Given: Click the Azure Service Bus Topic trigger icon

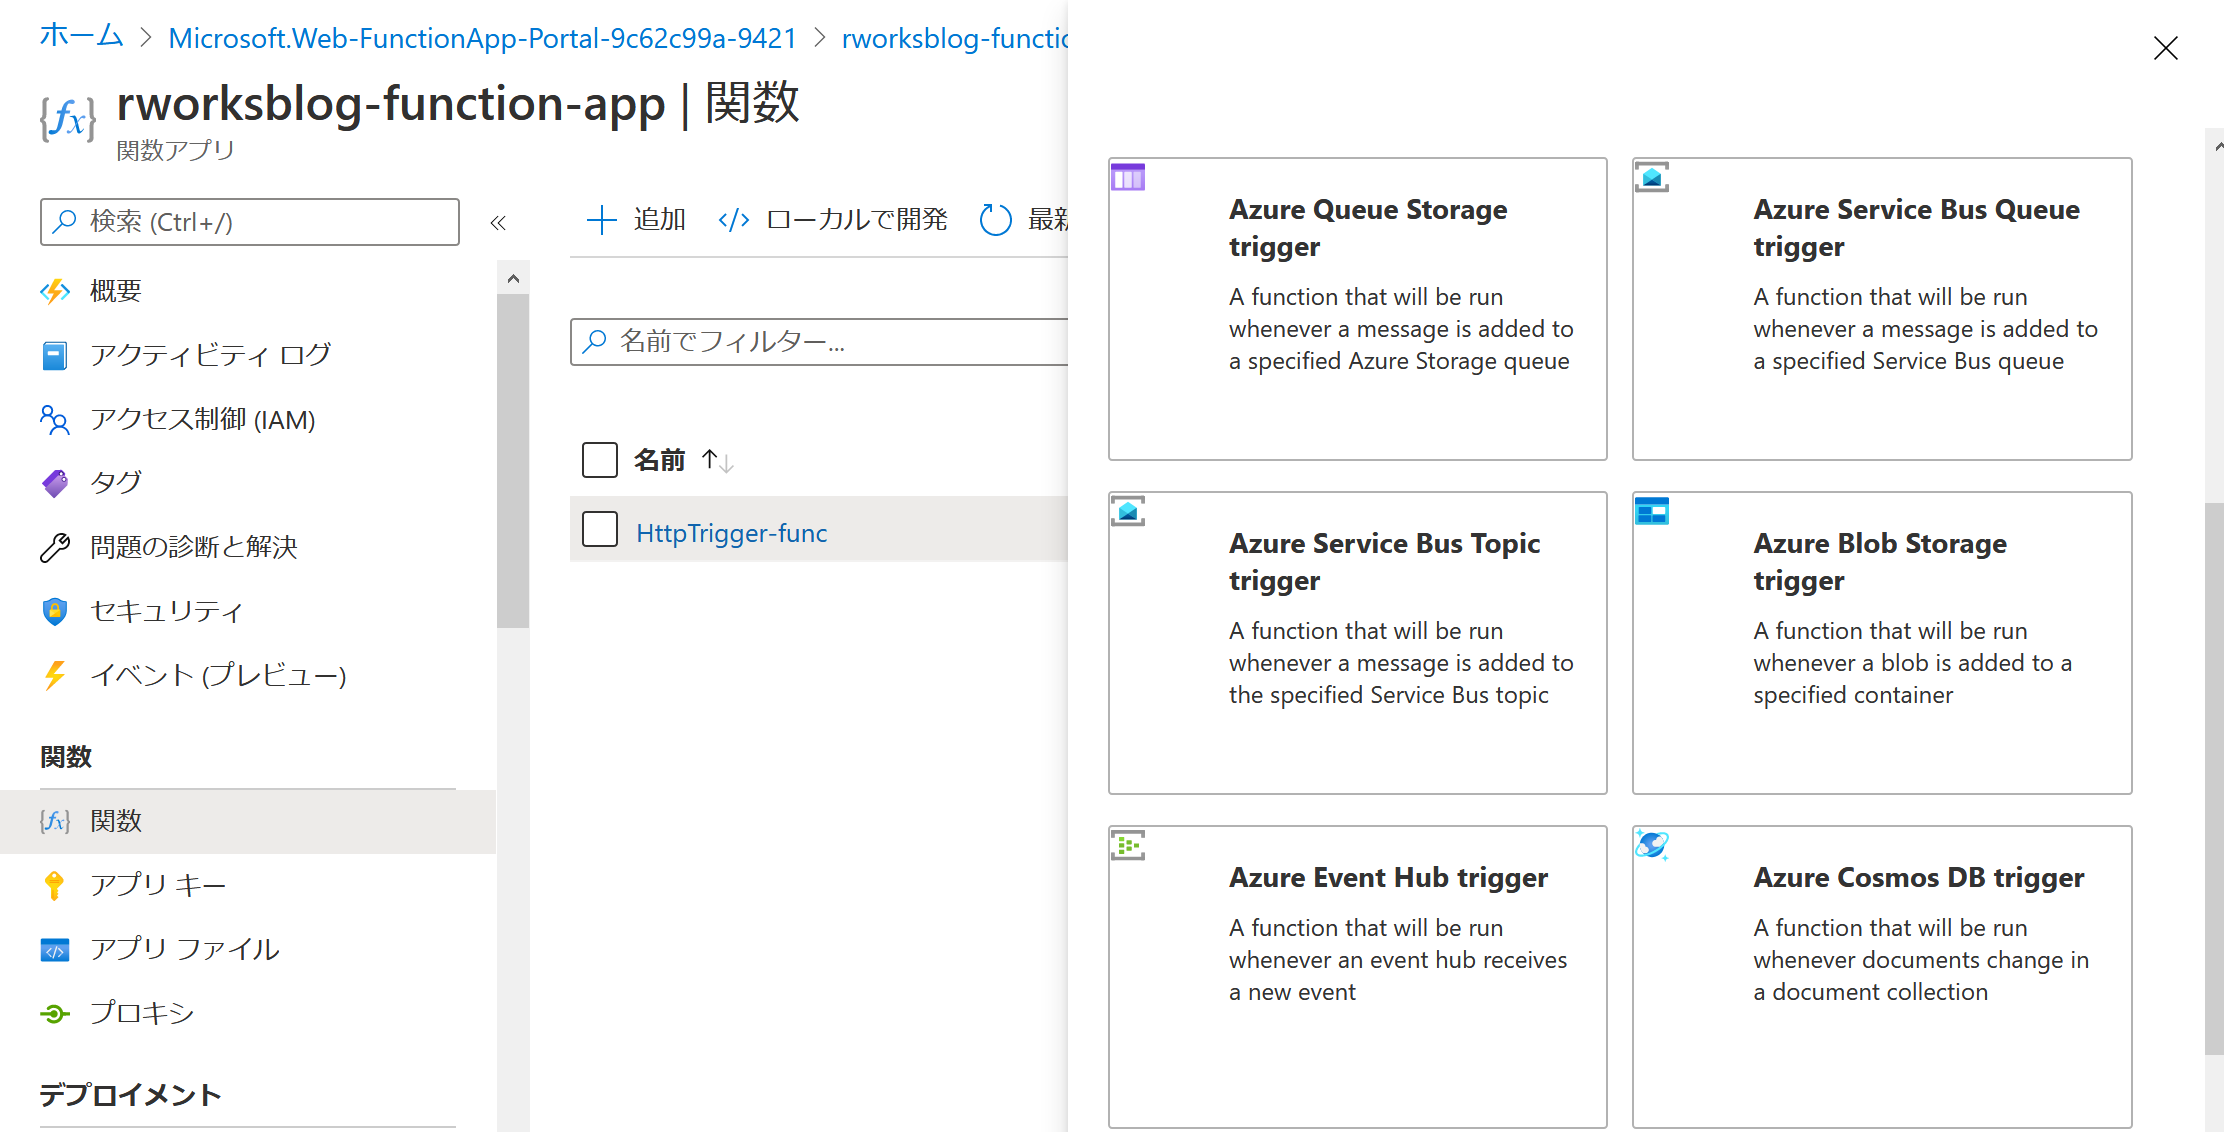Looking at the screenshot, I should click(x=1128, y=512).
